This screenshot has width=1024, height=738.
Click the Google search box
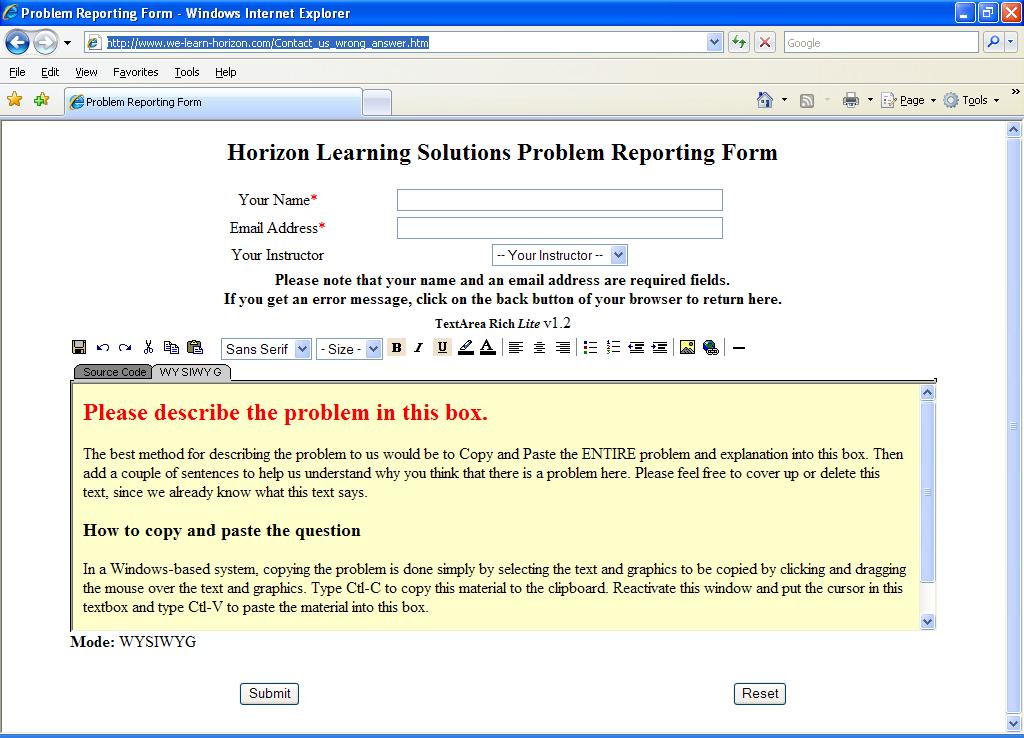pos(881,43)
